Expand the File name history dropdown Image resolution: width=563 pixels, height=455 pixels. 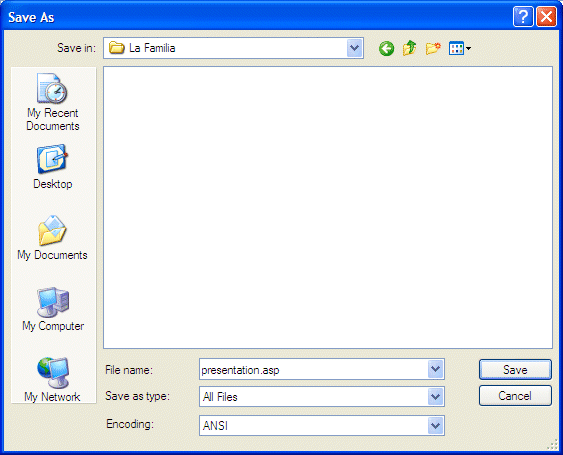pos(436,369)
